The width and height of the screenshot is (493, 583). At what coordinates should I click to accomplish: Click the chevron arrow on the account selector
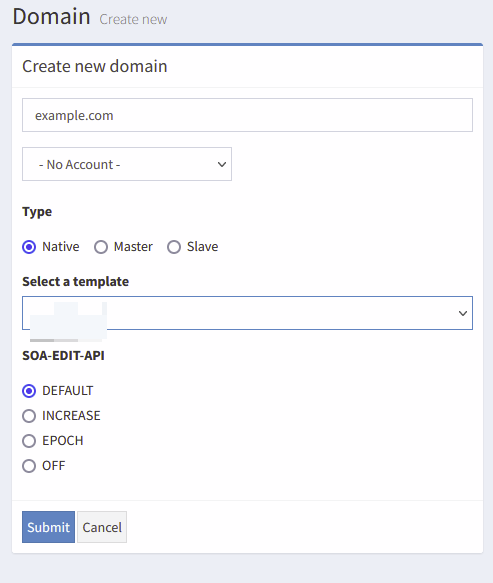222,164
